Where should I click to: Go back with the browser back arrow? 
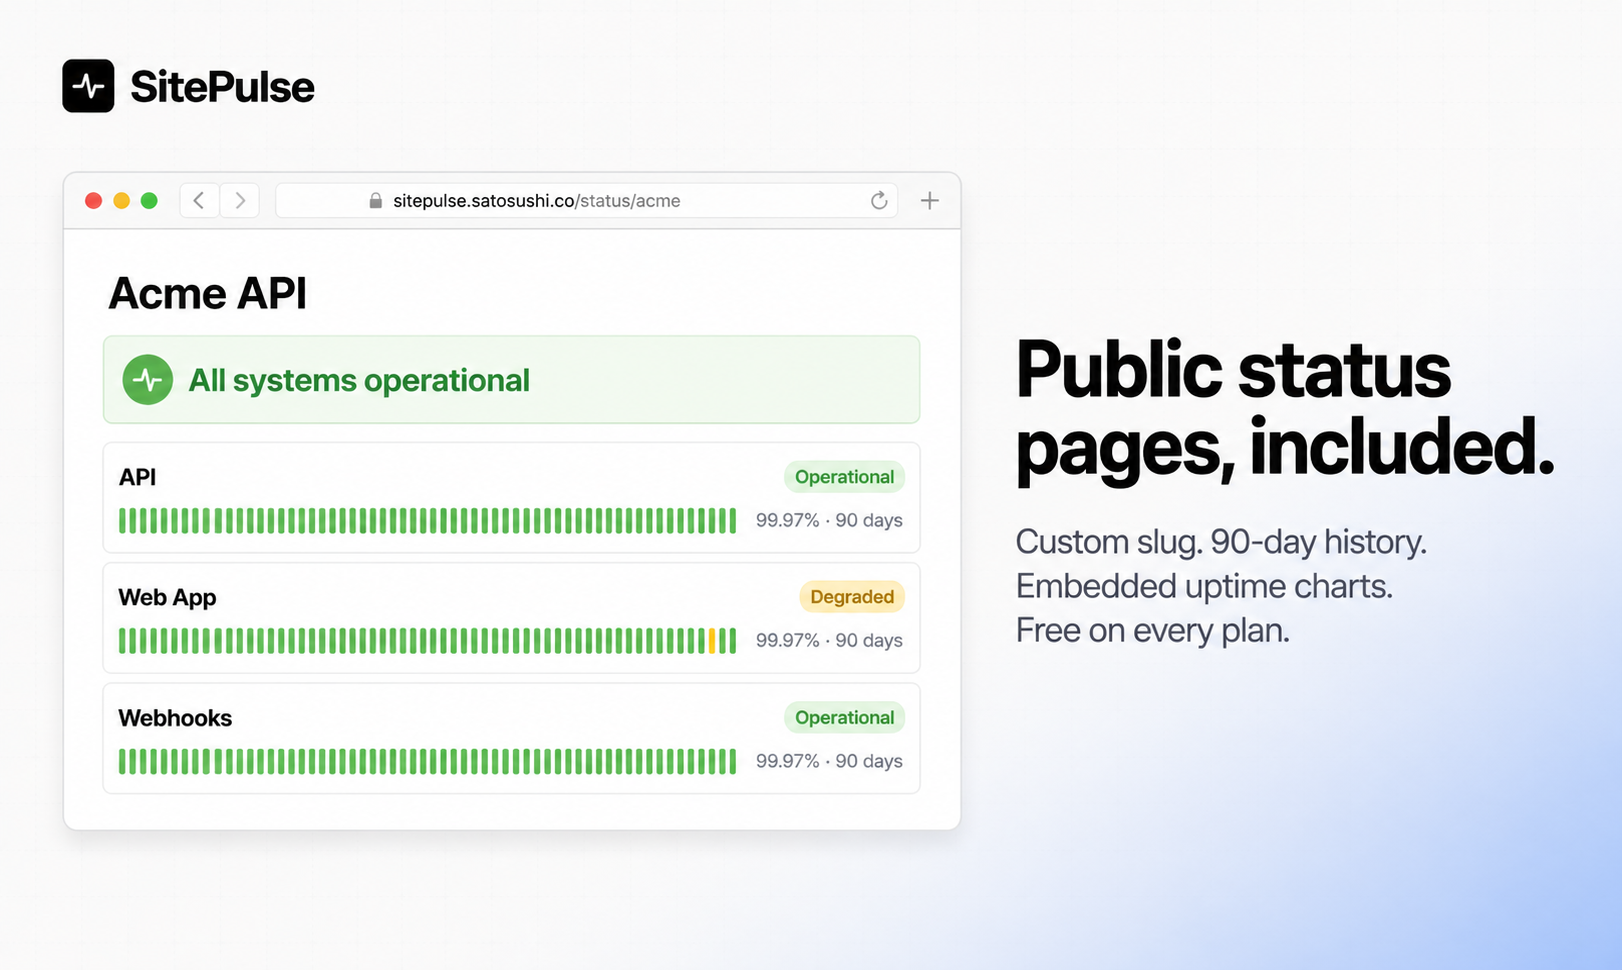click(199, 200)
